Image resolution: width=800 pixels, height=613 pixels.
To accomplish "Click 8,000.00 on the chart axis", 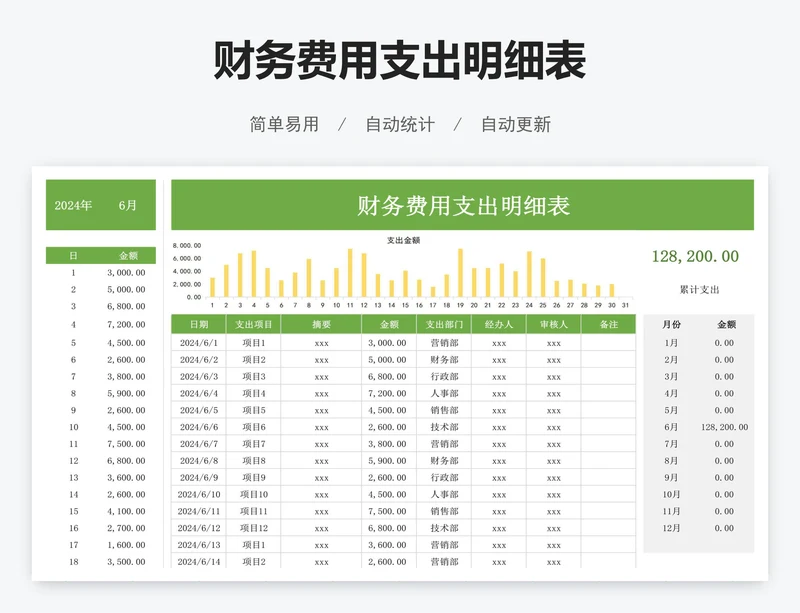I will pos(187,246).
